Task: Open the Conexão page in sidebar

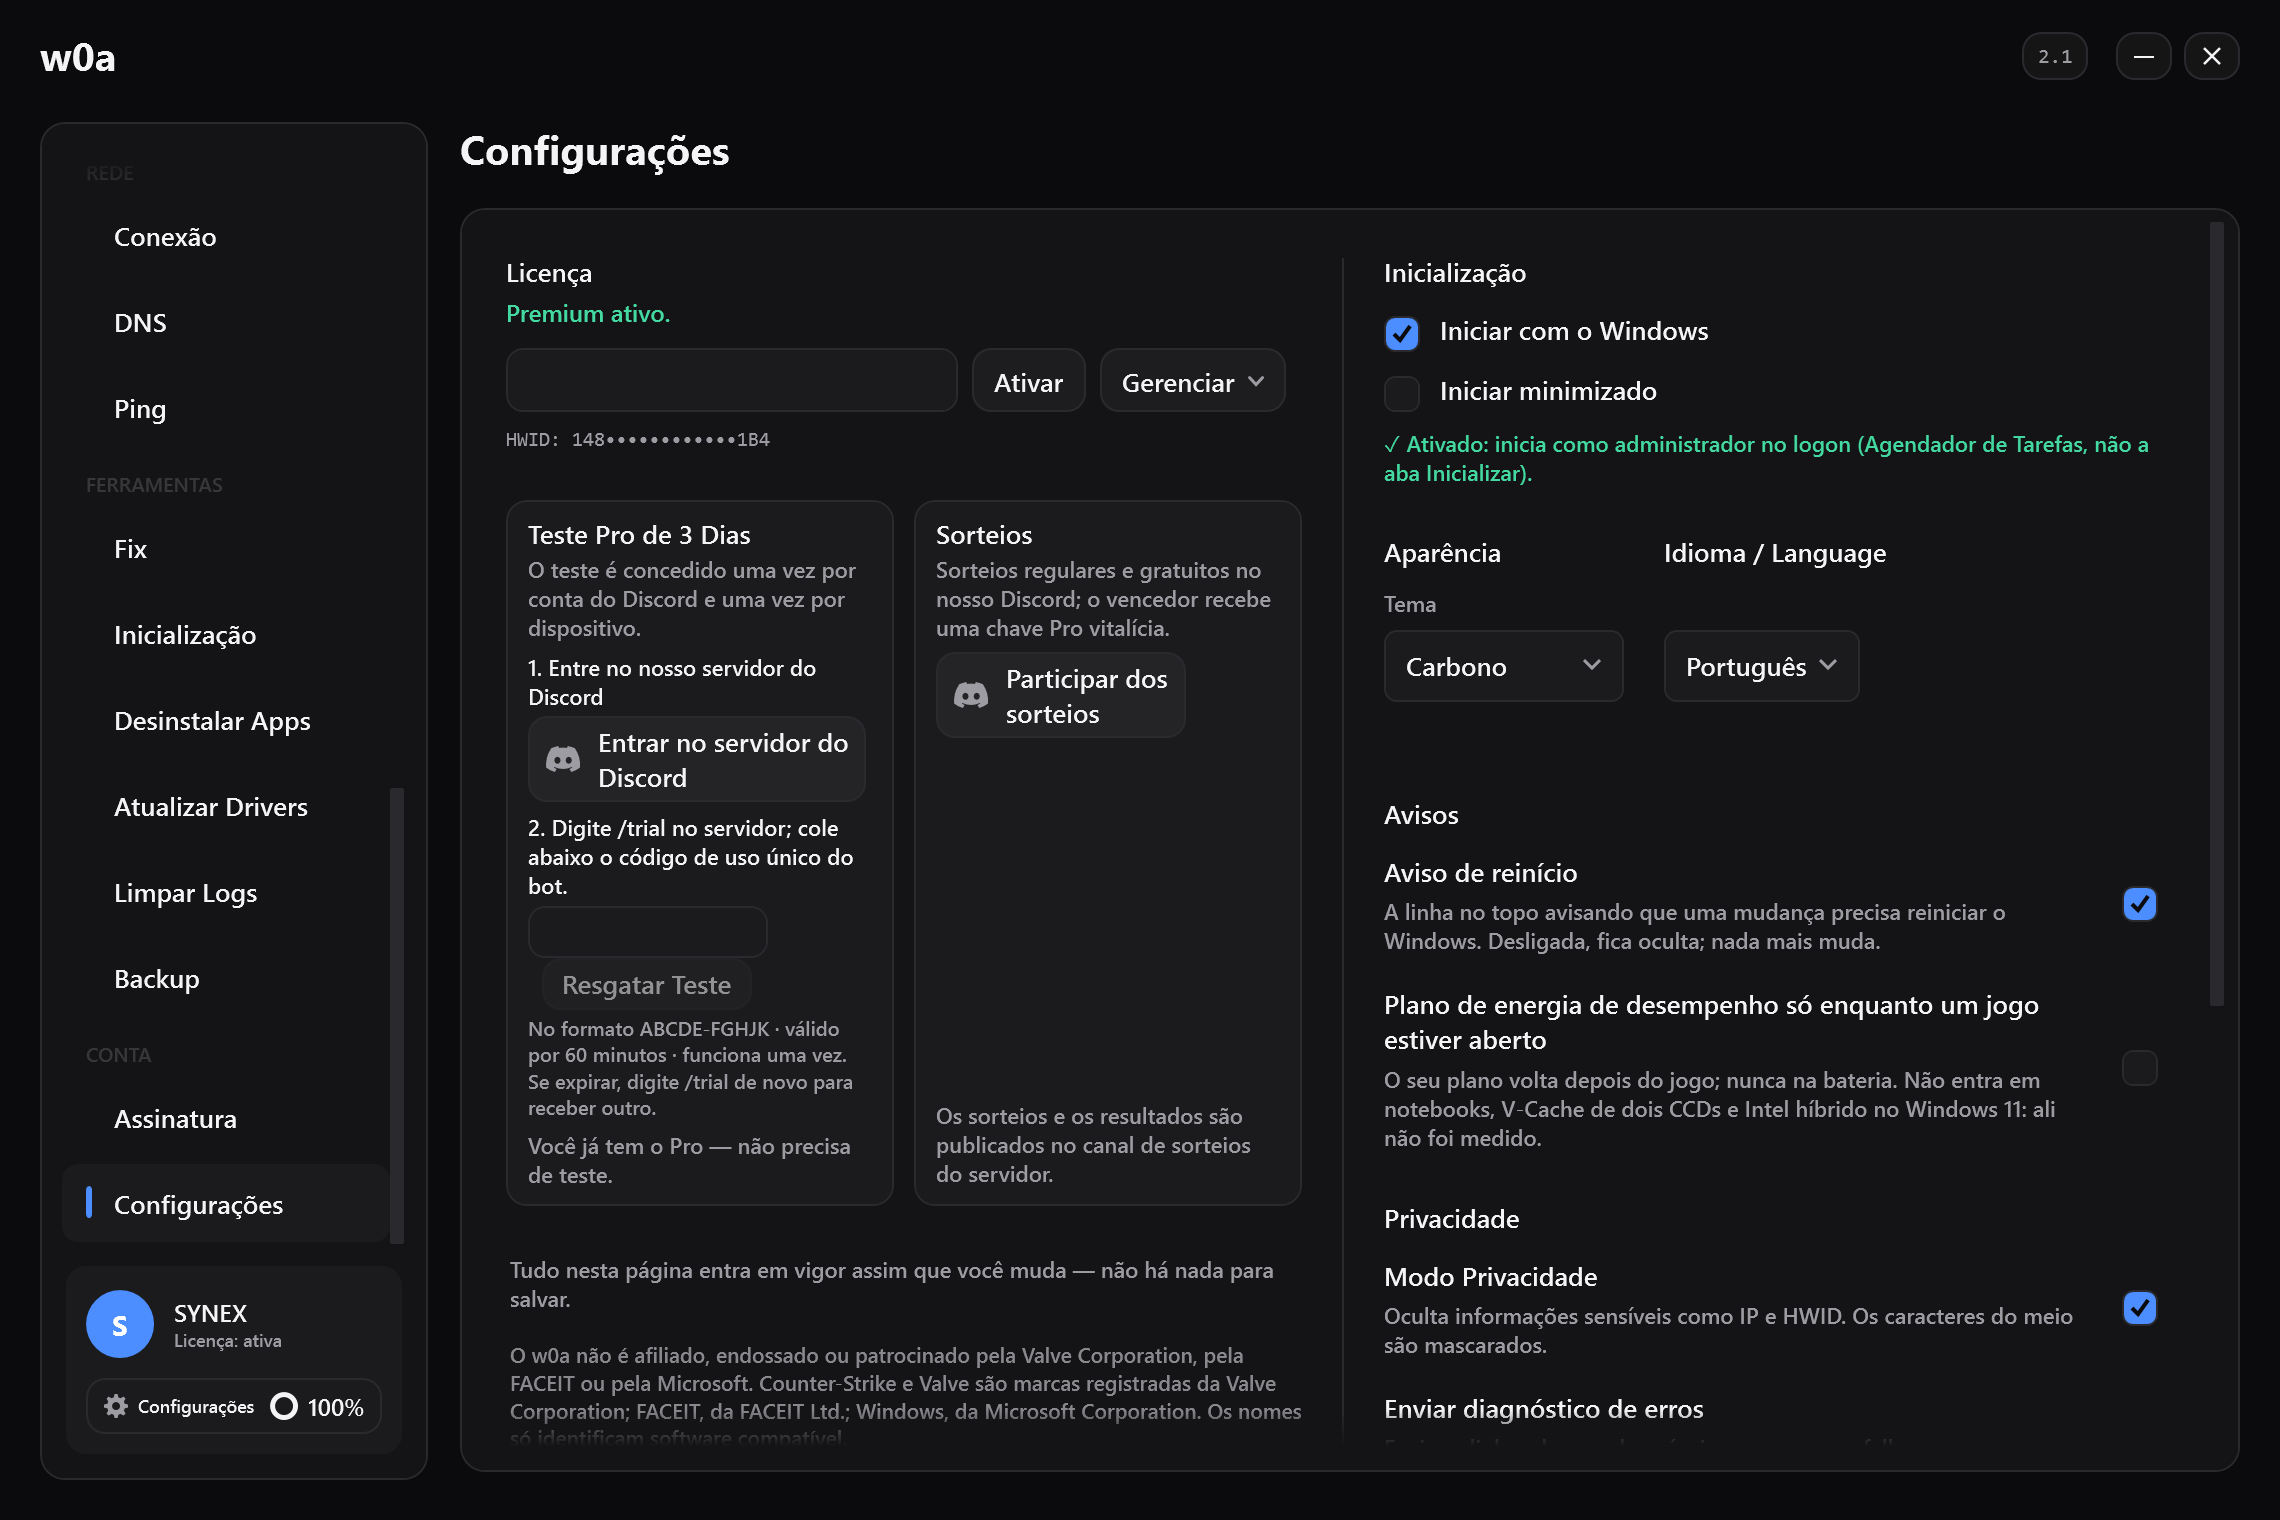Action: click(226, 237)
